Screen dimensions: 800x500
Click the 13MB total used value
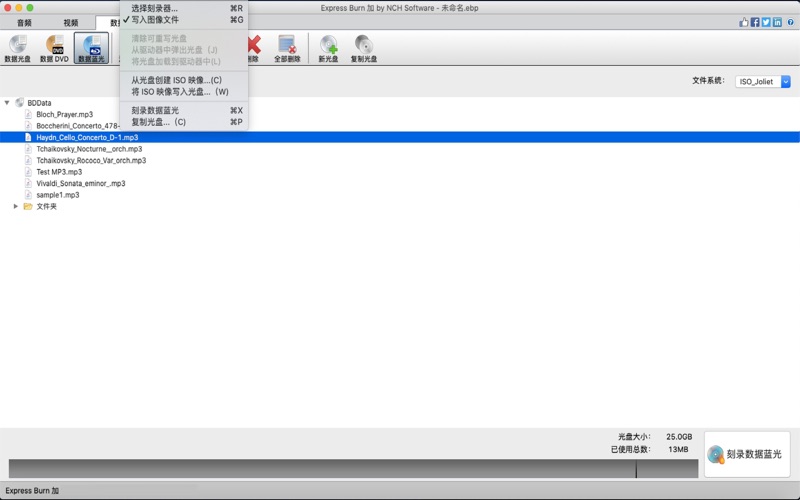(678, 449)
